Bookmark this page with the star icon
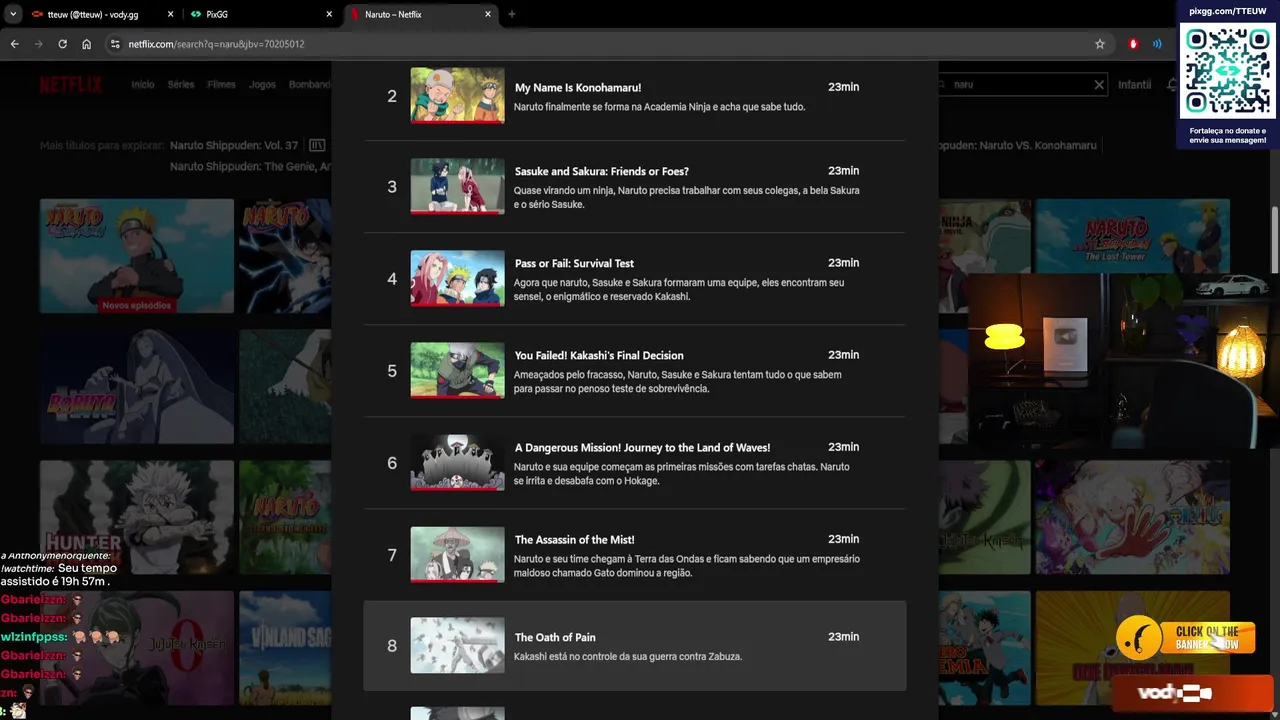This screenshot has height=720, width=1280. pos(1100,44)
